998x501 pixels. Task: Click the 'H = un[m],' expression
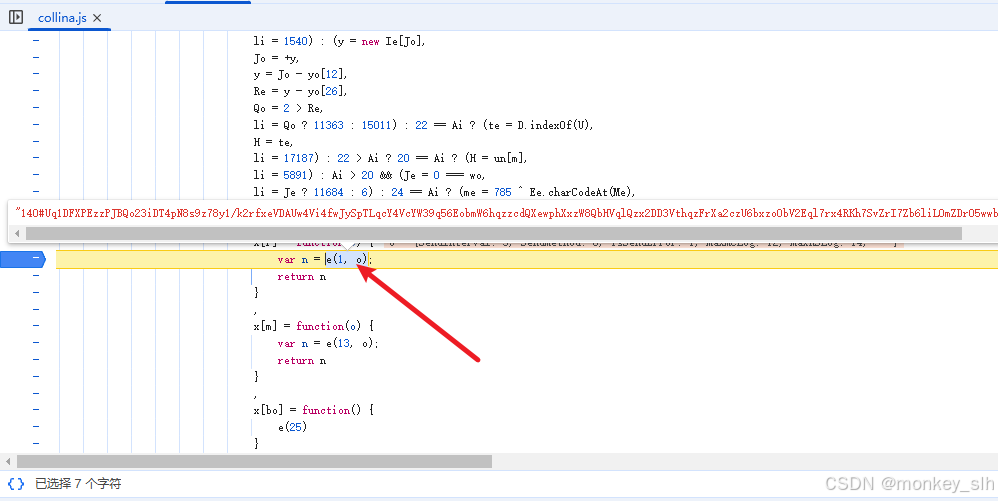[496, 158]
